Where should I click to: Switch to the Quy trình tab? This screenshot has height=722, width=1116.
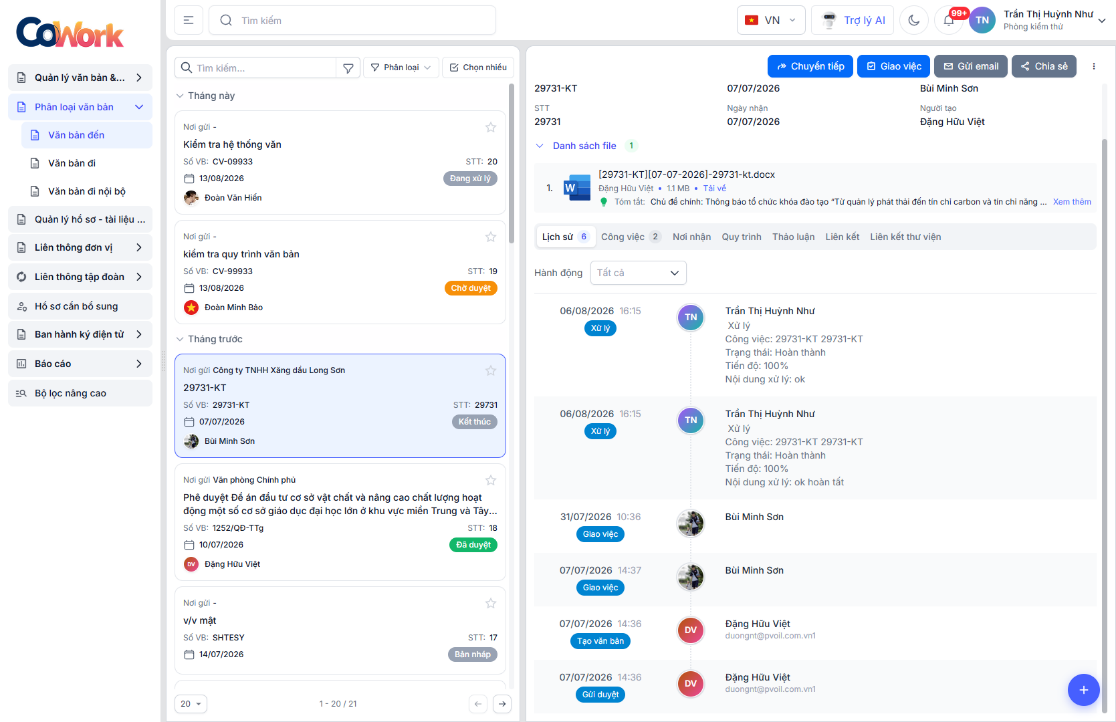pyautogui.click(x=741, y=237)
